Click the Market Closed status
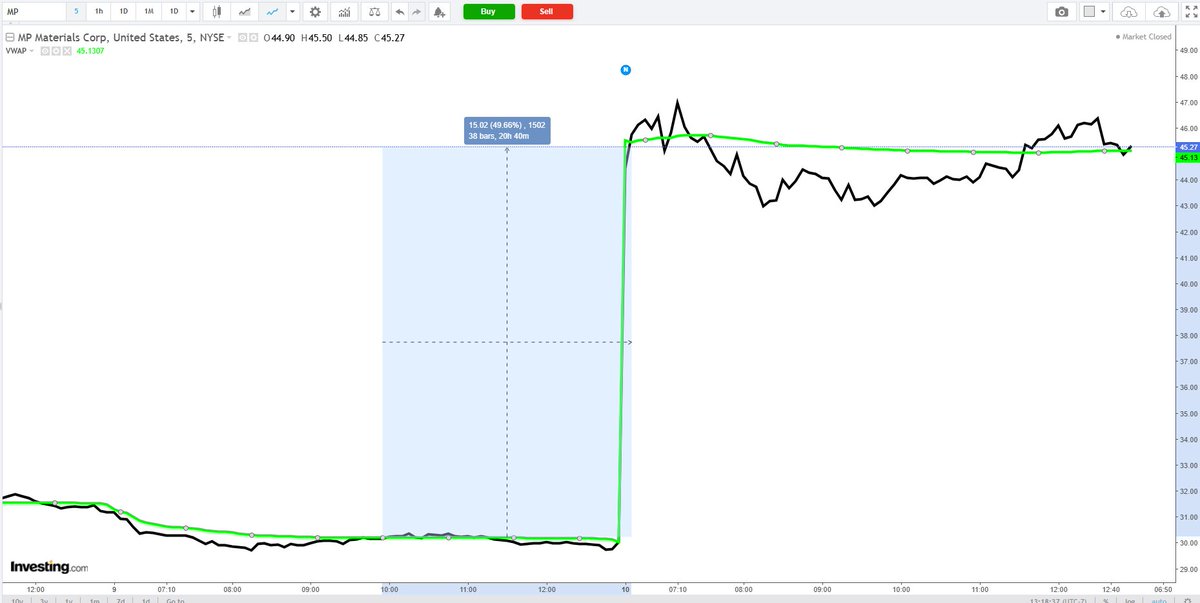The height and width of the screenshot is (603, 1200). coord(1144,37)
